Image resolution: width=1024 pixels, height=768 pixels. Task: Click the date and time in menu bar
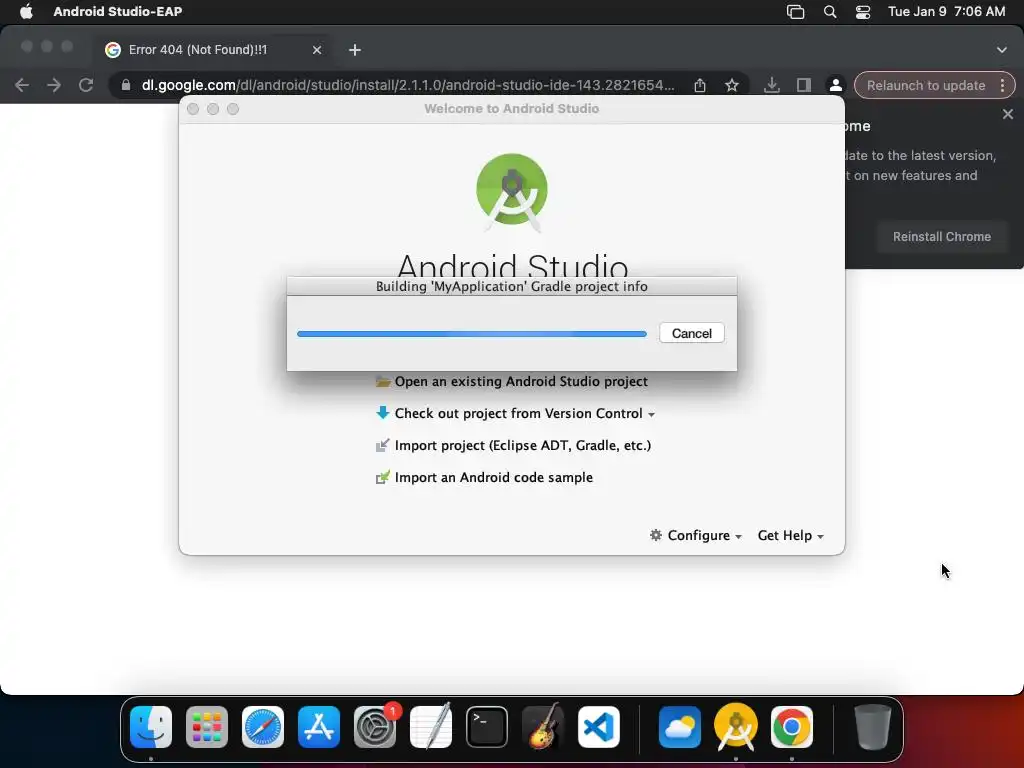946,11
